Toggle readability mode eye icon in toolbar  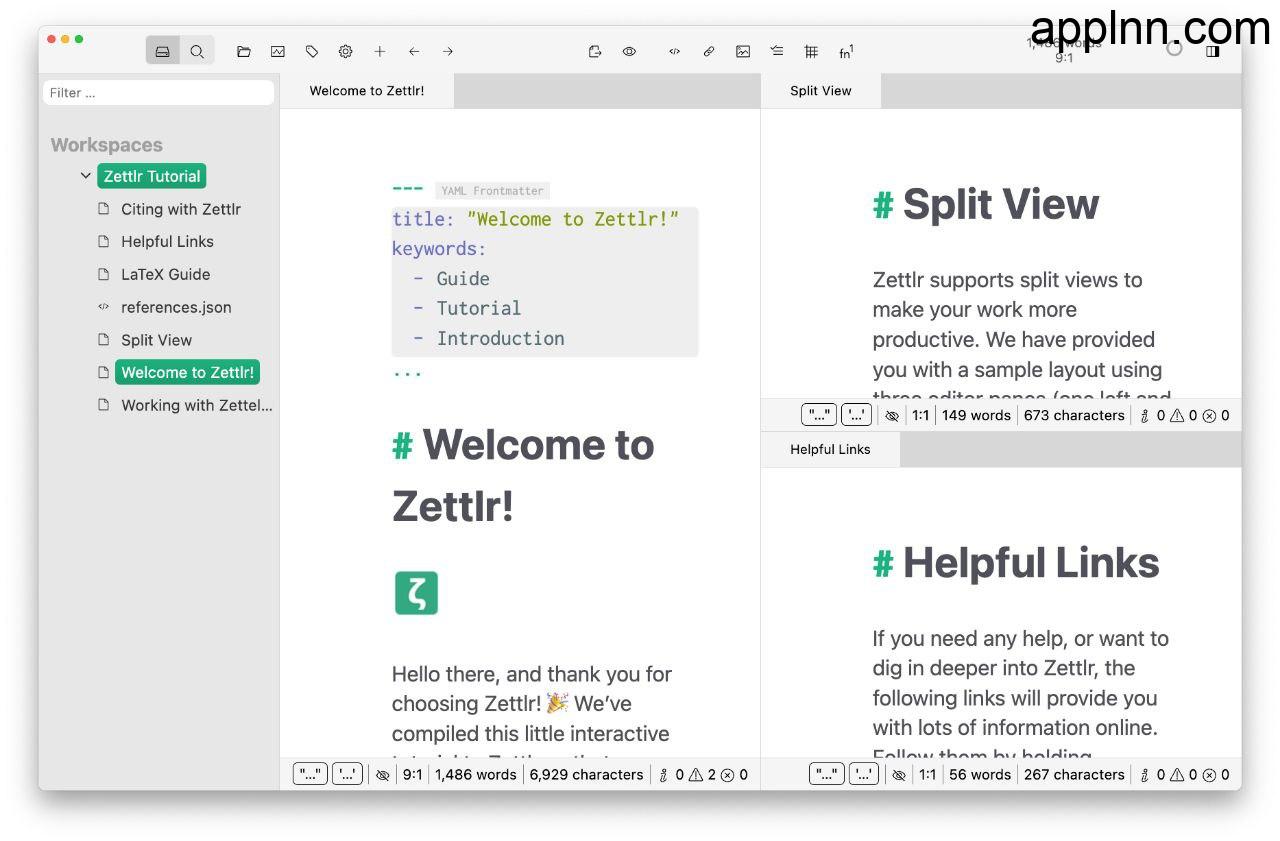629,51
